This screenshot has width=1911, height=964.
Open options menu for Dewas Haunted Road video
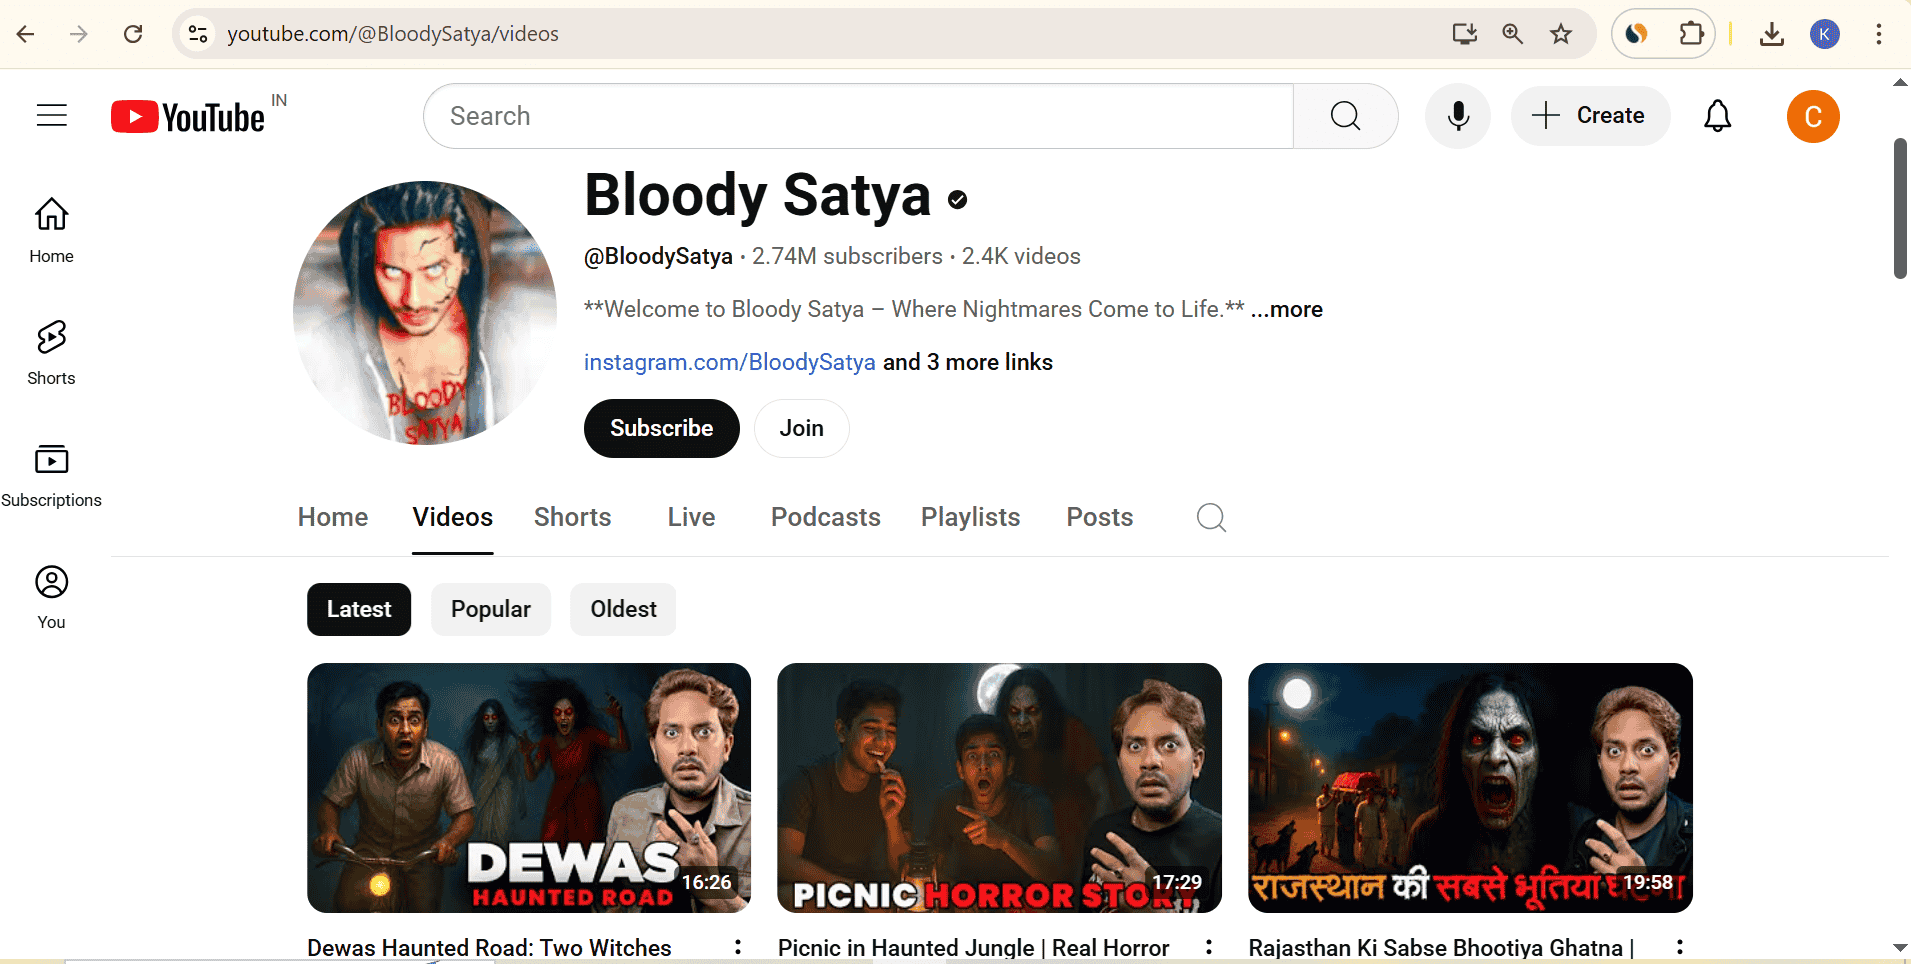[x=738, y=947]
